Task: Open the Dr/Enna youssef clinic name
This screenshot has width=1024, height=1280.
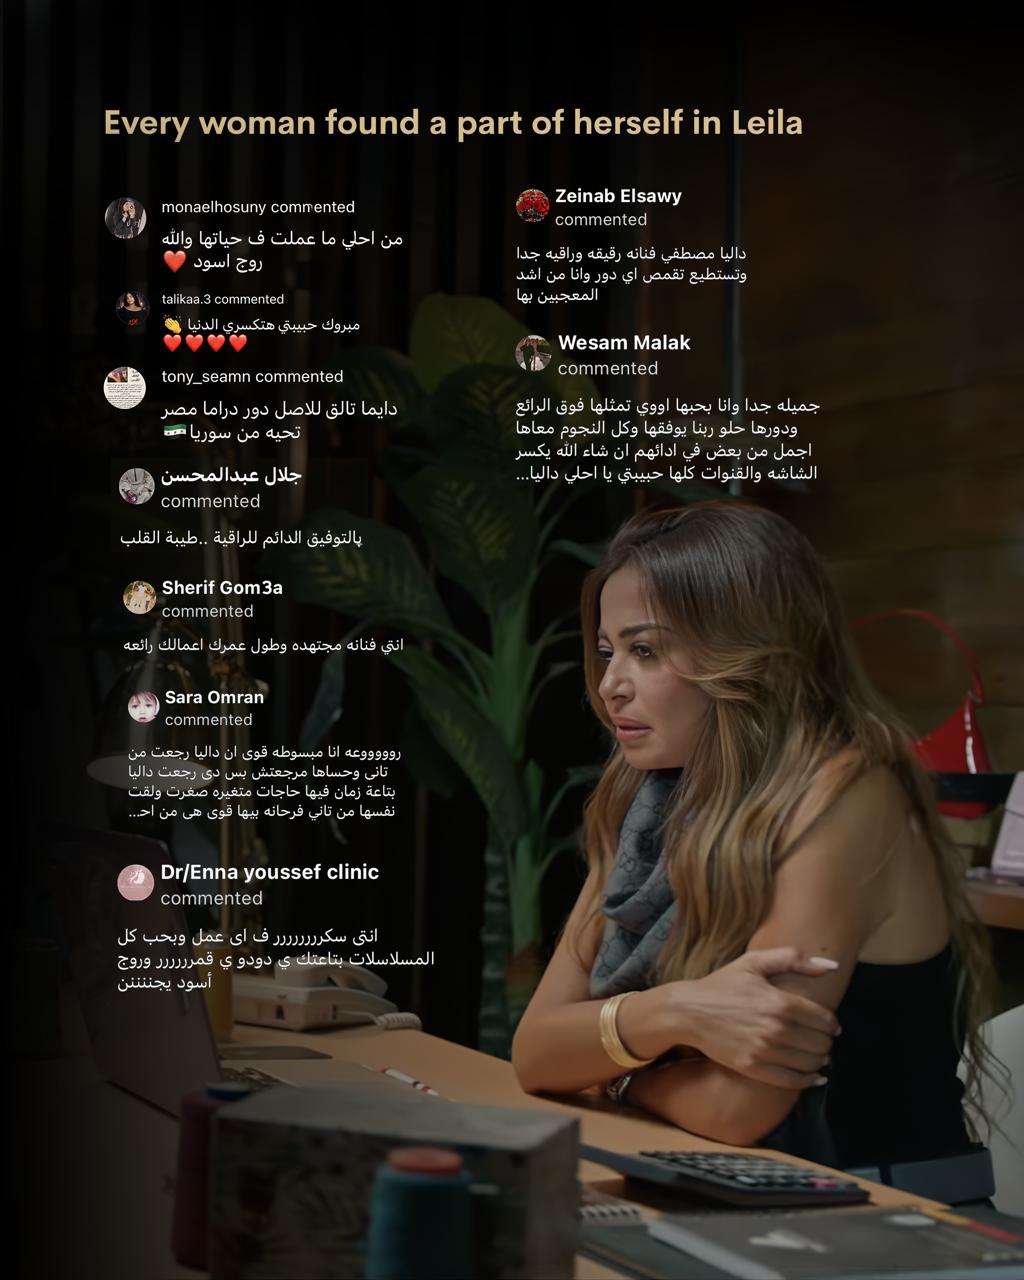Action: [270, 872]
